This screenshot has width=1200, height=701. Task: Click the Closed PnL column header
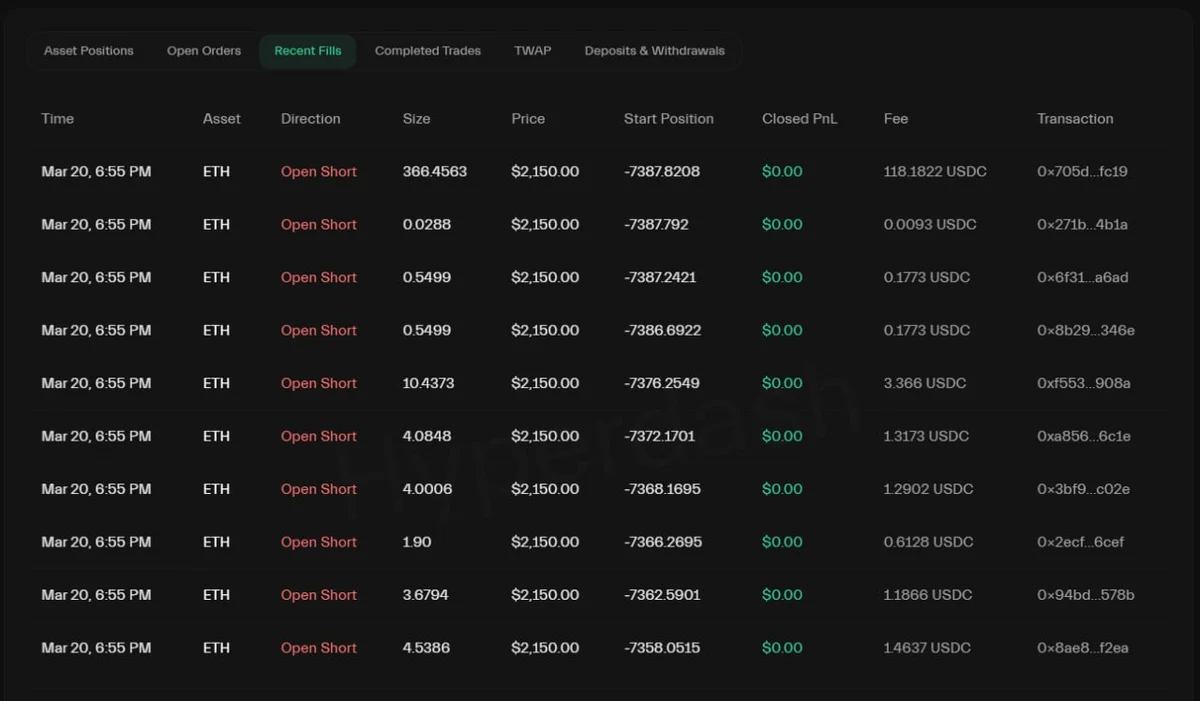(x=799, y=119)
